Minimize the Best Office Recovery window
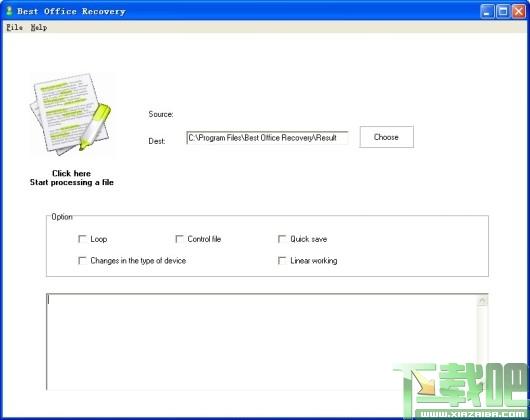Screen dimensions: 530x420 [487, 11]
